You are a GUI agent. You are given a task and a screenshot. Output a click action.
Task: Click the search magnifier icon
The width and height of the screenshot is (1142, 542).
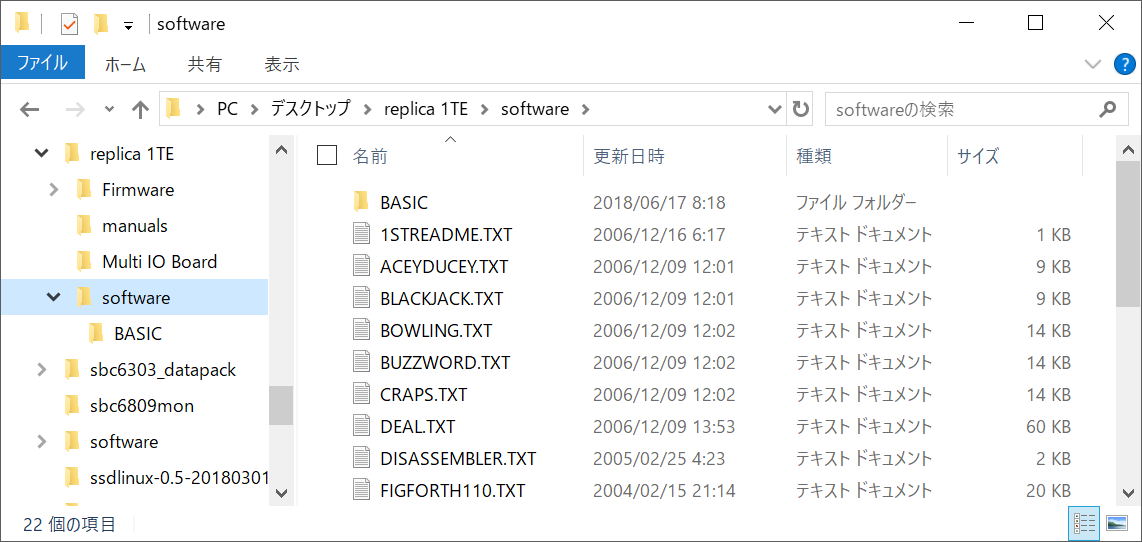tap(1107, 110)
